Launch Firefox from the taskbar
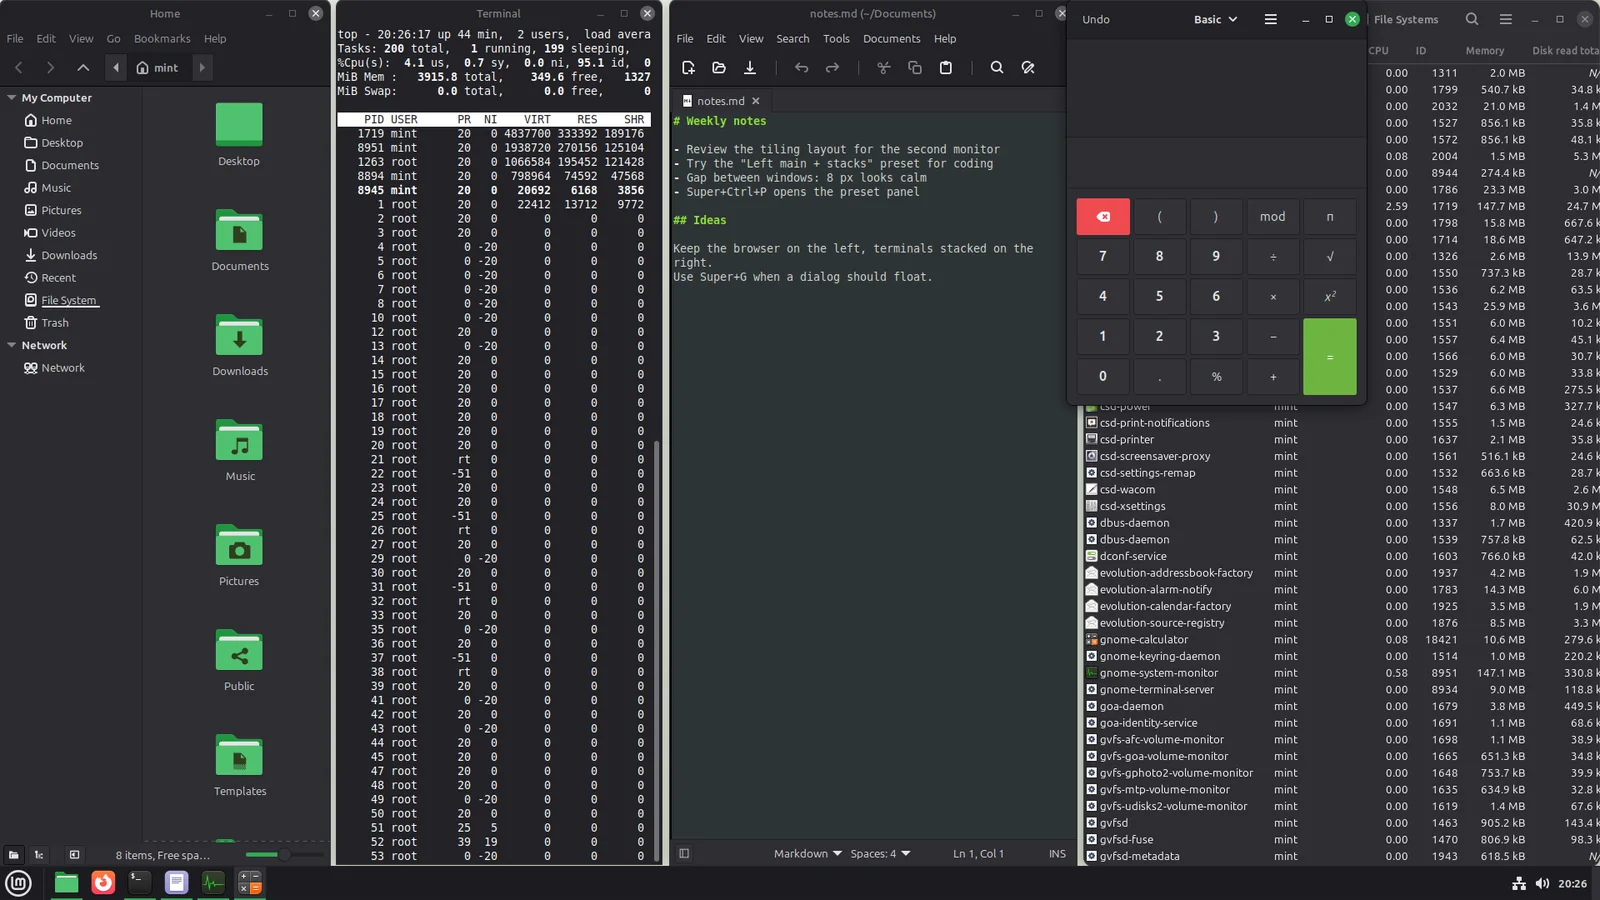Screen dimensions: 1600x900 (x=103, y=883)
